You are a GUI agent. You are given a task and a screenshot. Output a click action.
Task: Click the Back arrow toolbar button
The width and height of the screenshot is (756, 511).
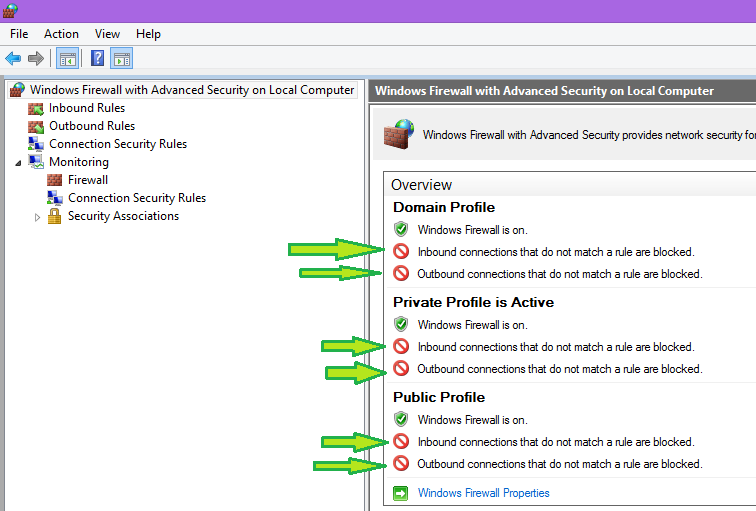pyautogui.click(x=13, y=59)
